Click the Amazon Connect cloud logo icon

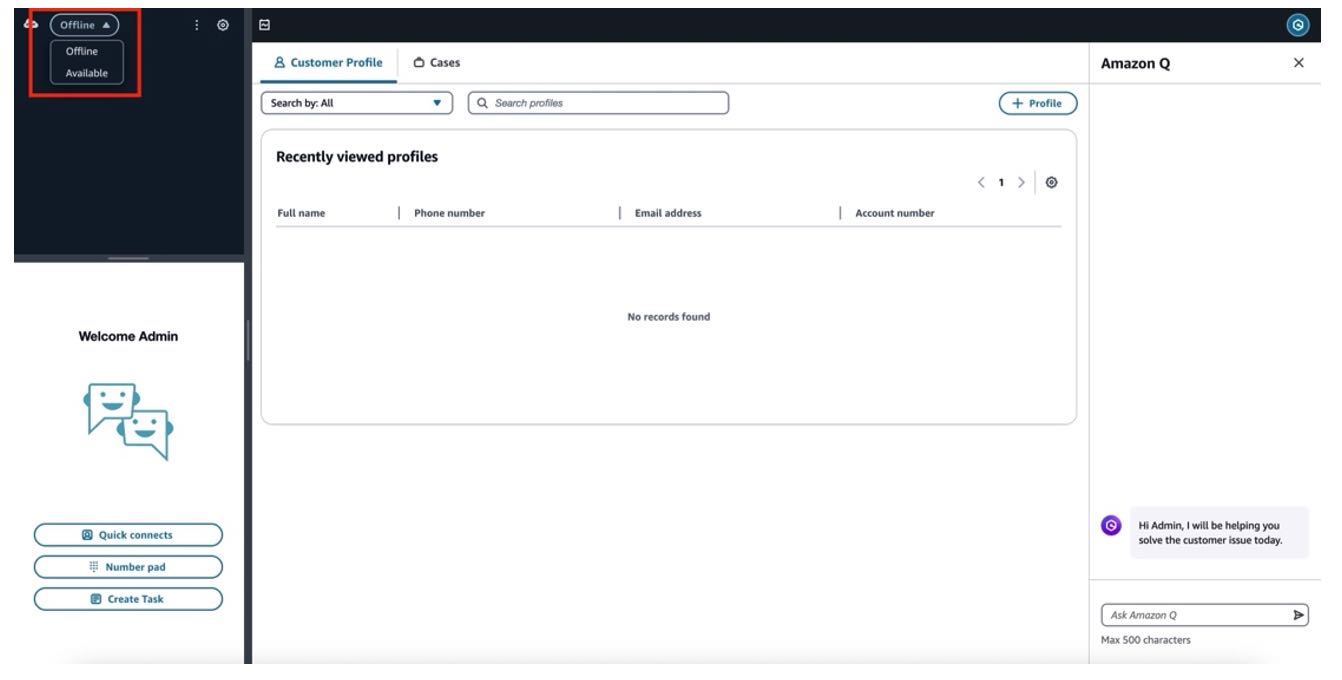pos(30,24)
